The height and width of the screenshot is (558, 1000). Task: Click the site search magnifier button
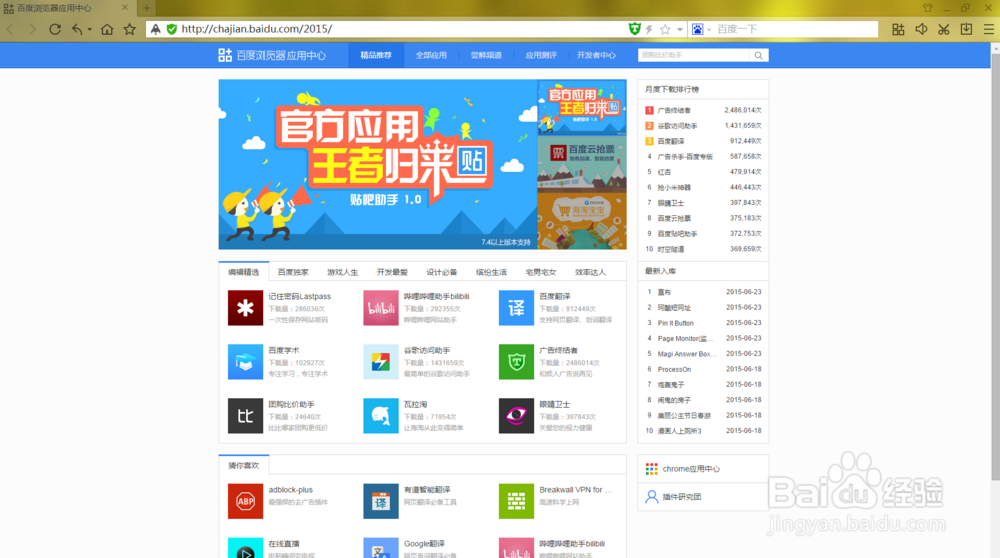(x=758, y=55)
